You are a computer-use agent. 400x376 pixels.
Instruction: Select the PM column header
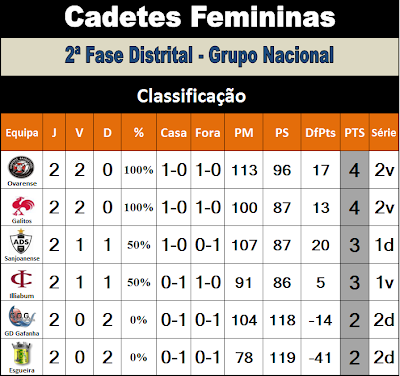(244, 133)
